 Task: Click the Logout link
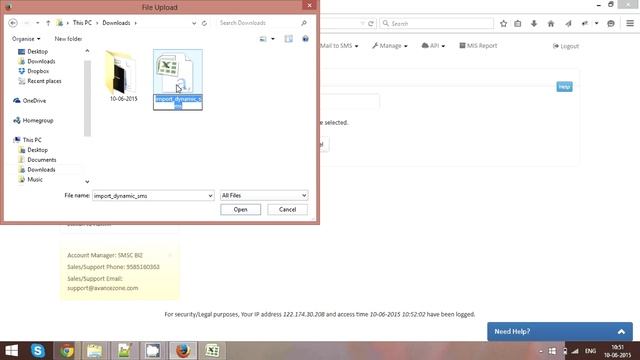[x=566, y=46]
